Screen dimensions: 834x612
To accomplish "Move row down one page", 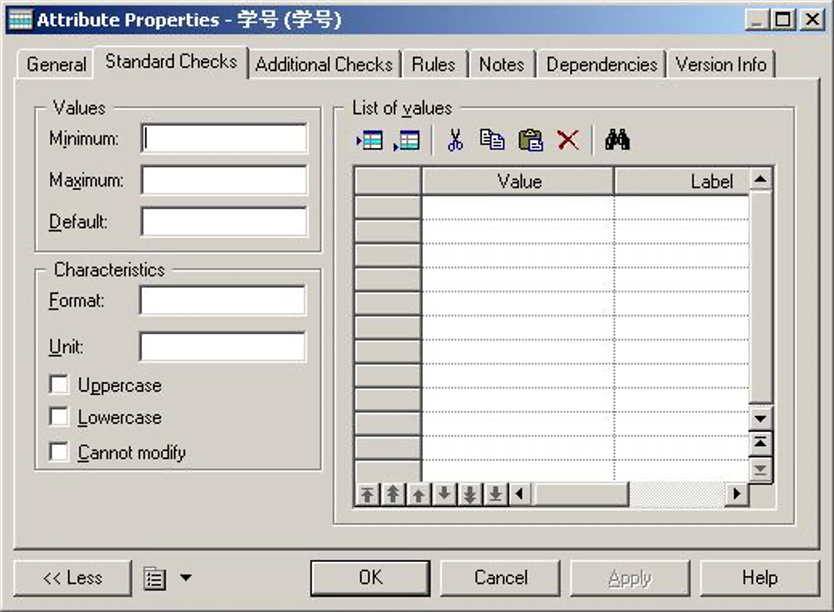I will tap(469, 494).
